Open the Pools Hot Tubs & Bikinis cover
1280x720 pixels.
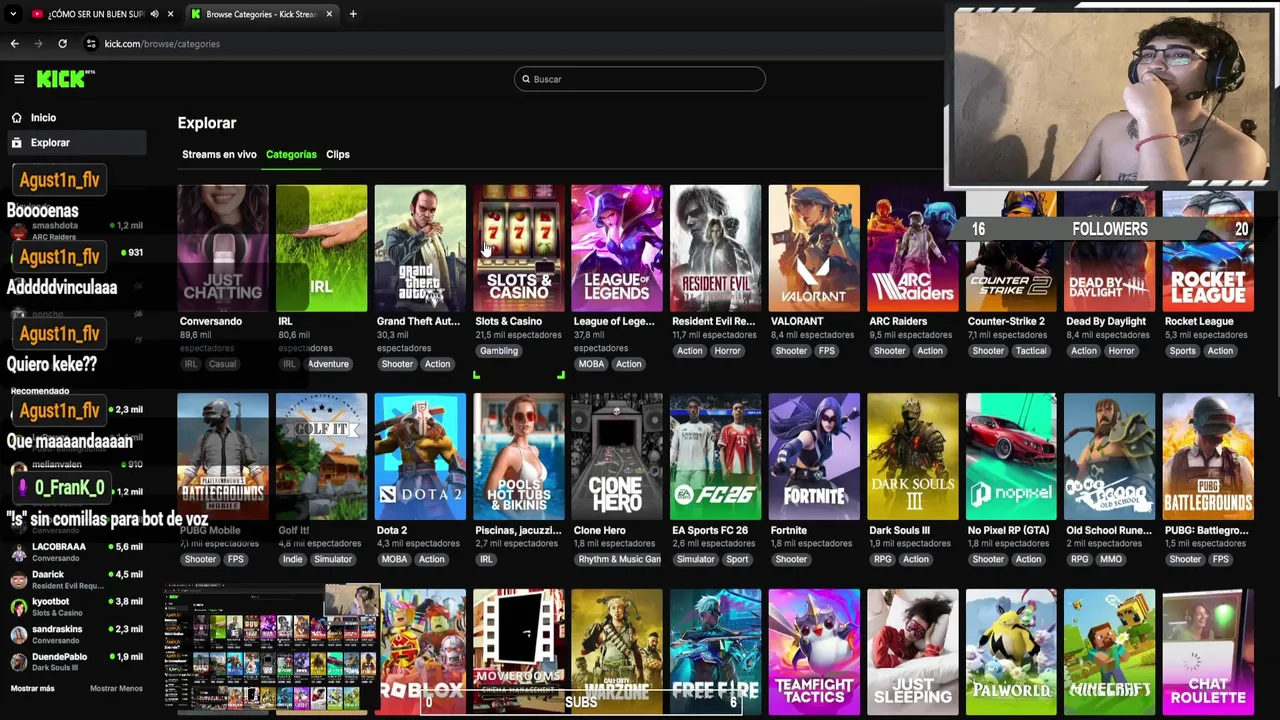point(518,456)
